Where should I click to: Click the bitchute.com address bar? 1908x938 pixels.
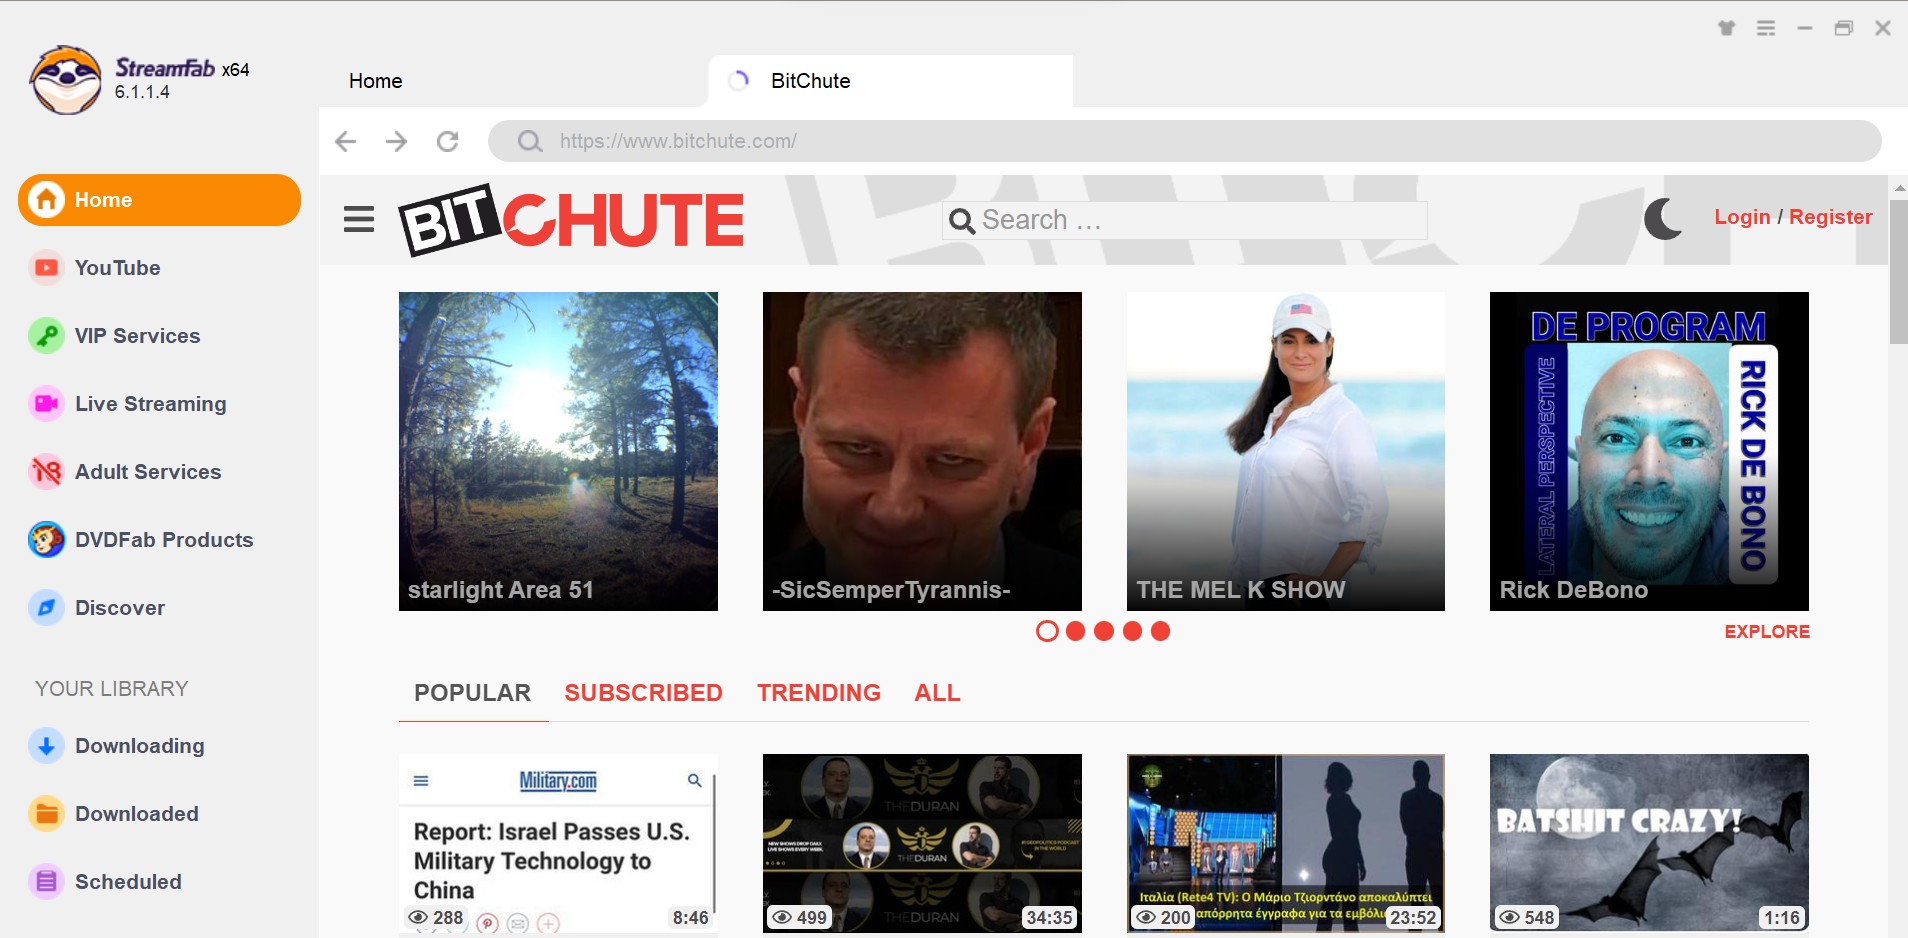point(1184,141)
